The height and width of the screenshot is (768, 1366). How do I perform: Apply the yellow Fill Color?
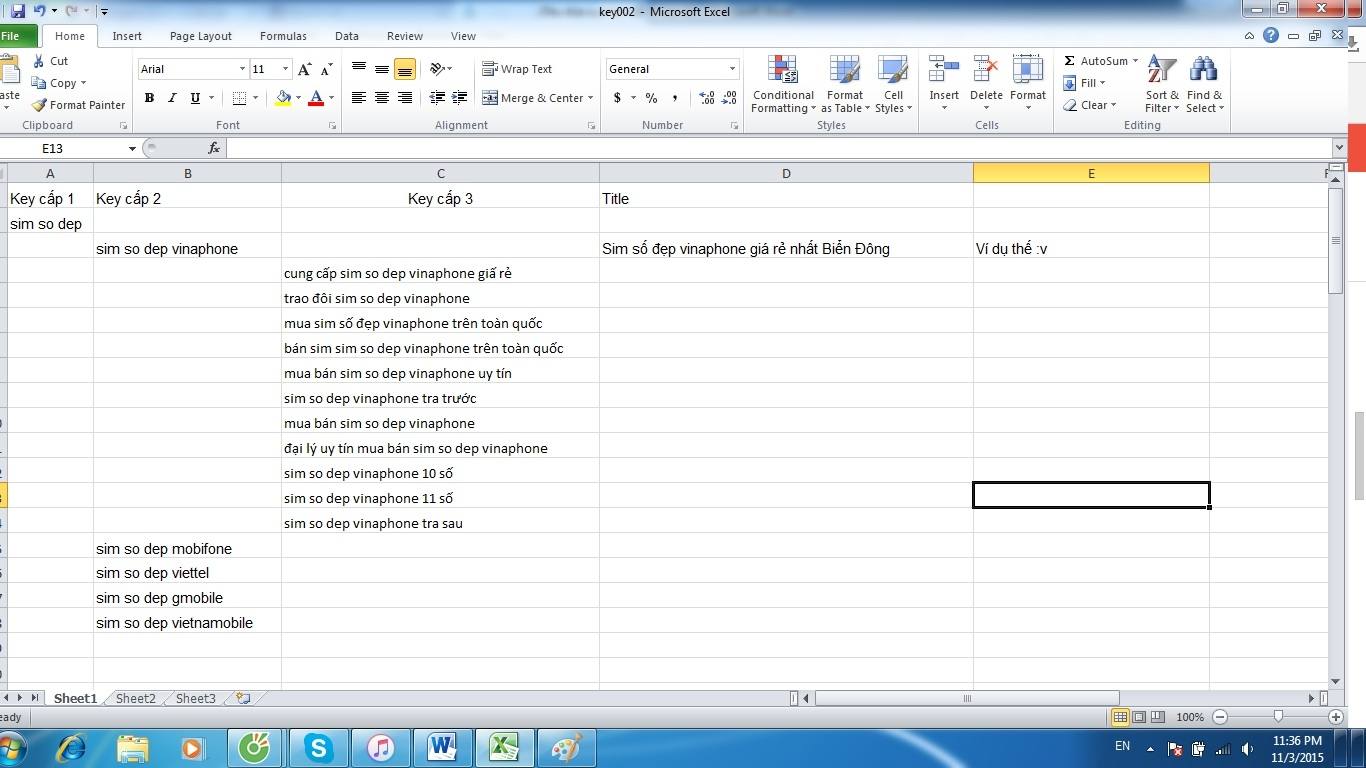[x=283, y=98]
